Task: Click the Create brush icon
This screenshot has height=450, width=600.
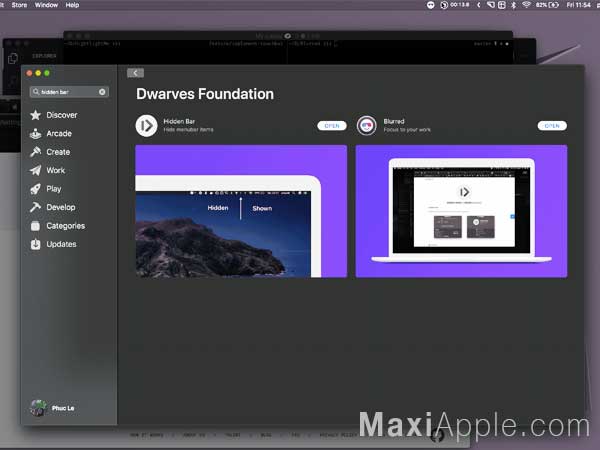Action: pyautogui.click(x=36, y=152)
